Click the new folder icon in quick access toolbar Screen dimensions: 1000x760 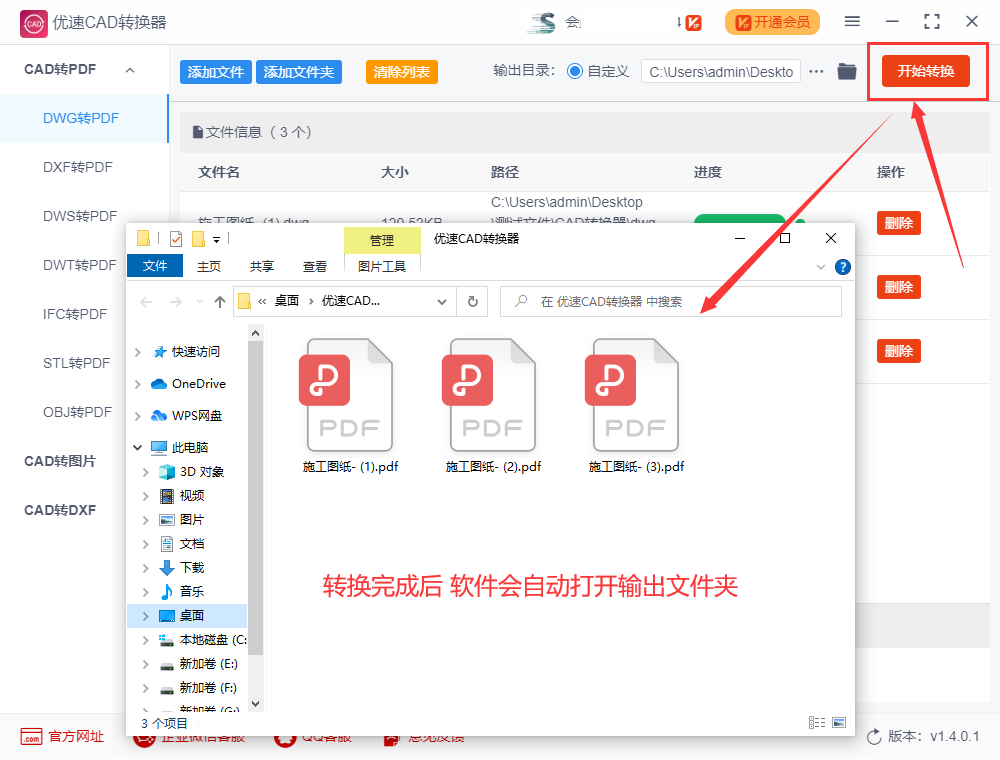(199, 239)
